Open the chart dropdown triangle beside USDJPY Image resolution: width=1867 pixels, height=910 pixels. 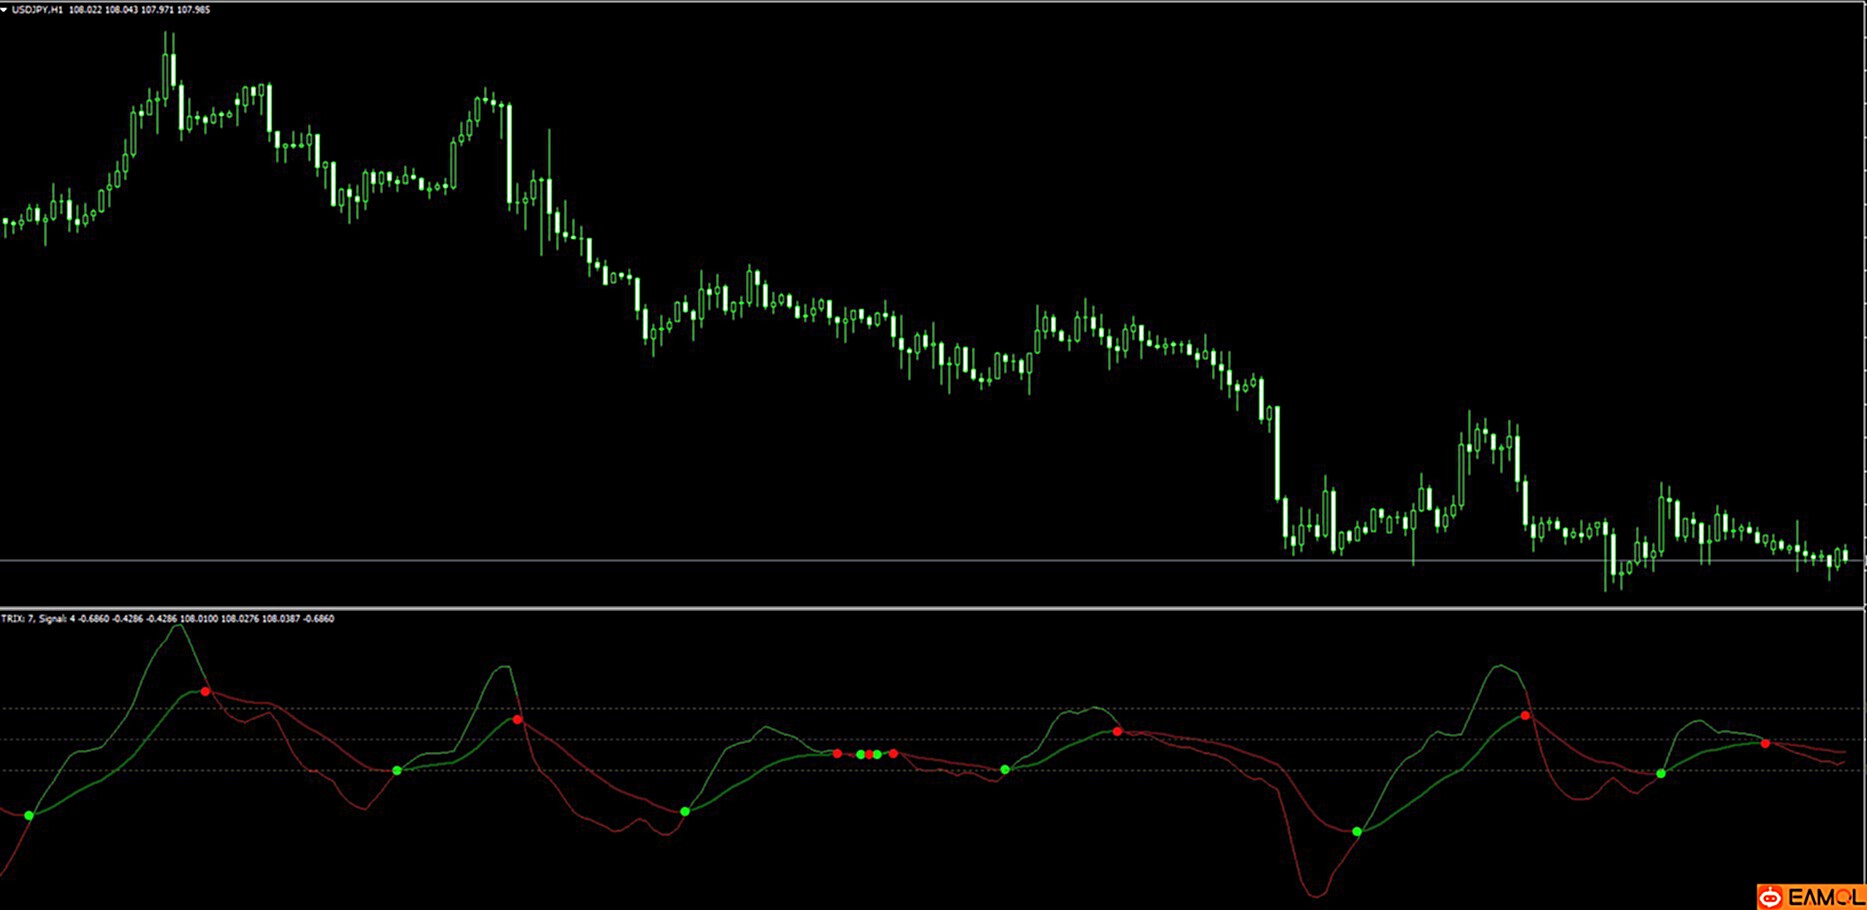(5, 10)
